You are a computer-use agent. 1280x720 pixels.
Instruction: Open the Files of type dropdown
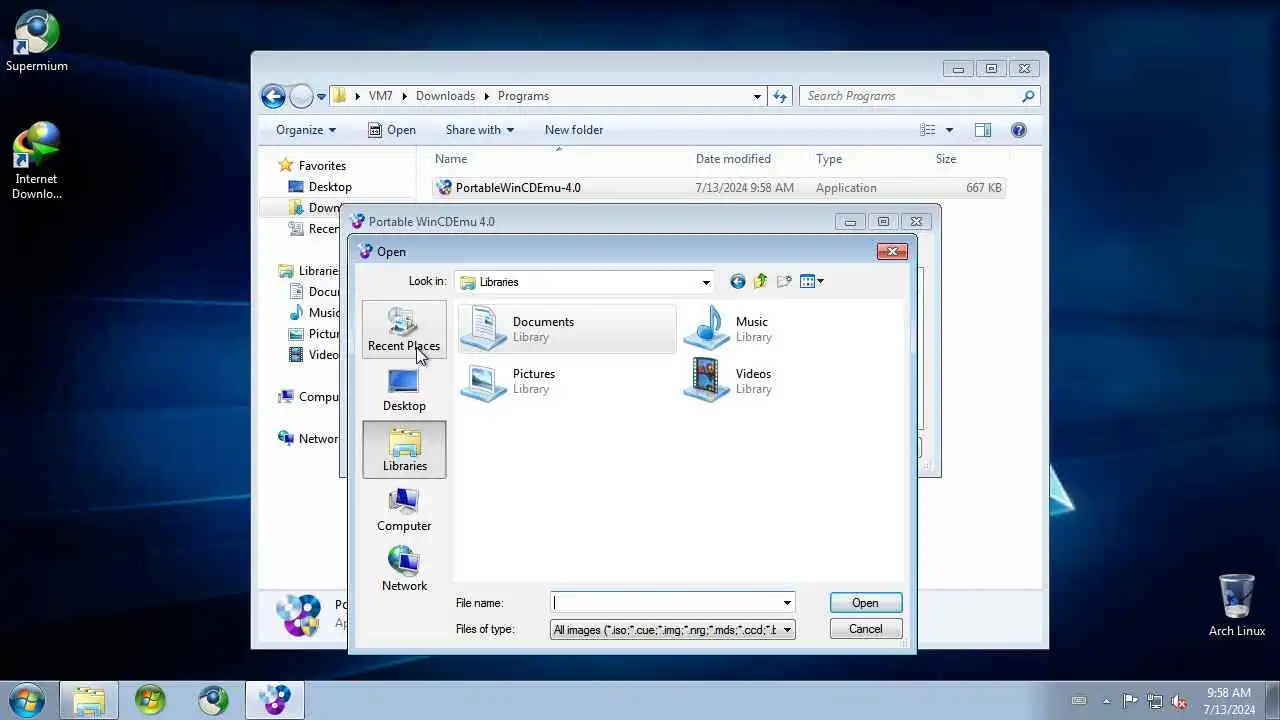pyautogui.click(x=787, y=629)
